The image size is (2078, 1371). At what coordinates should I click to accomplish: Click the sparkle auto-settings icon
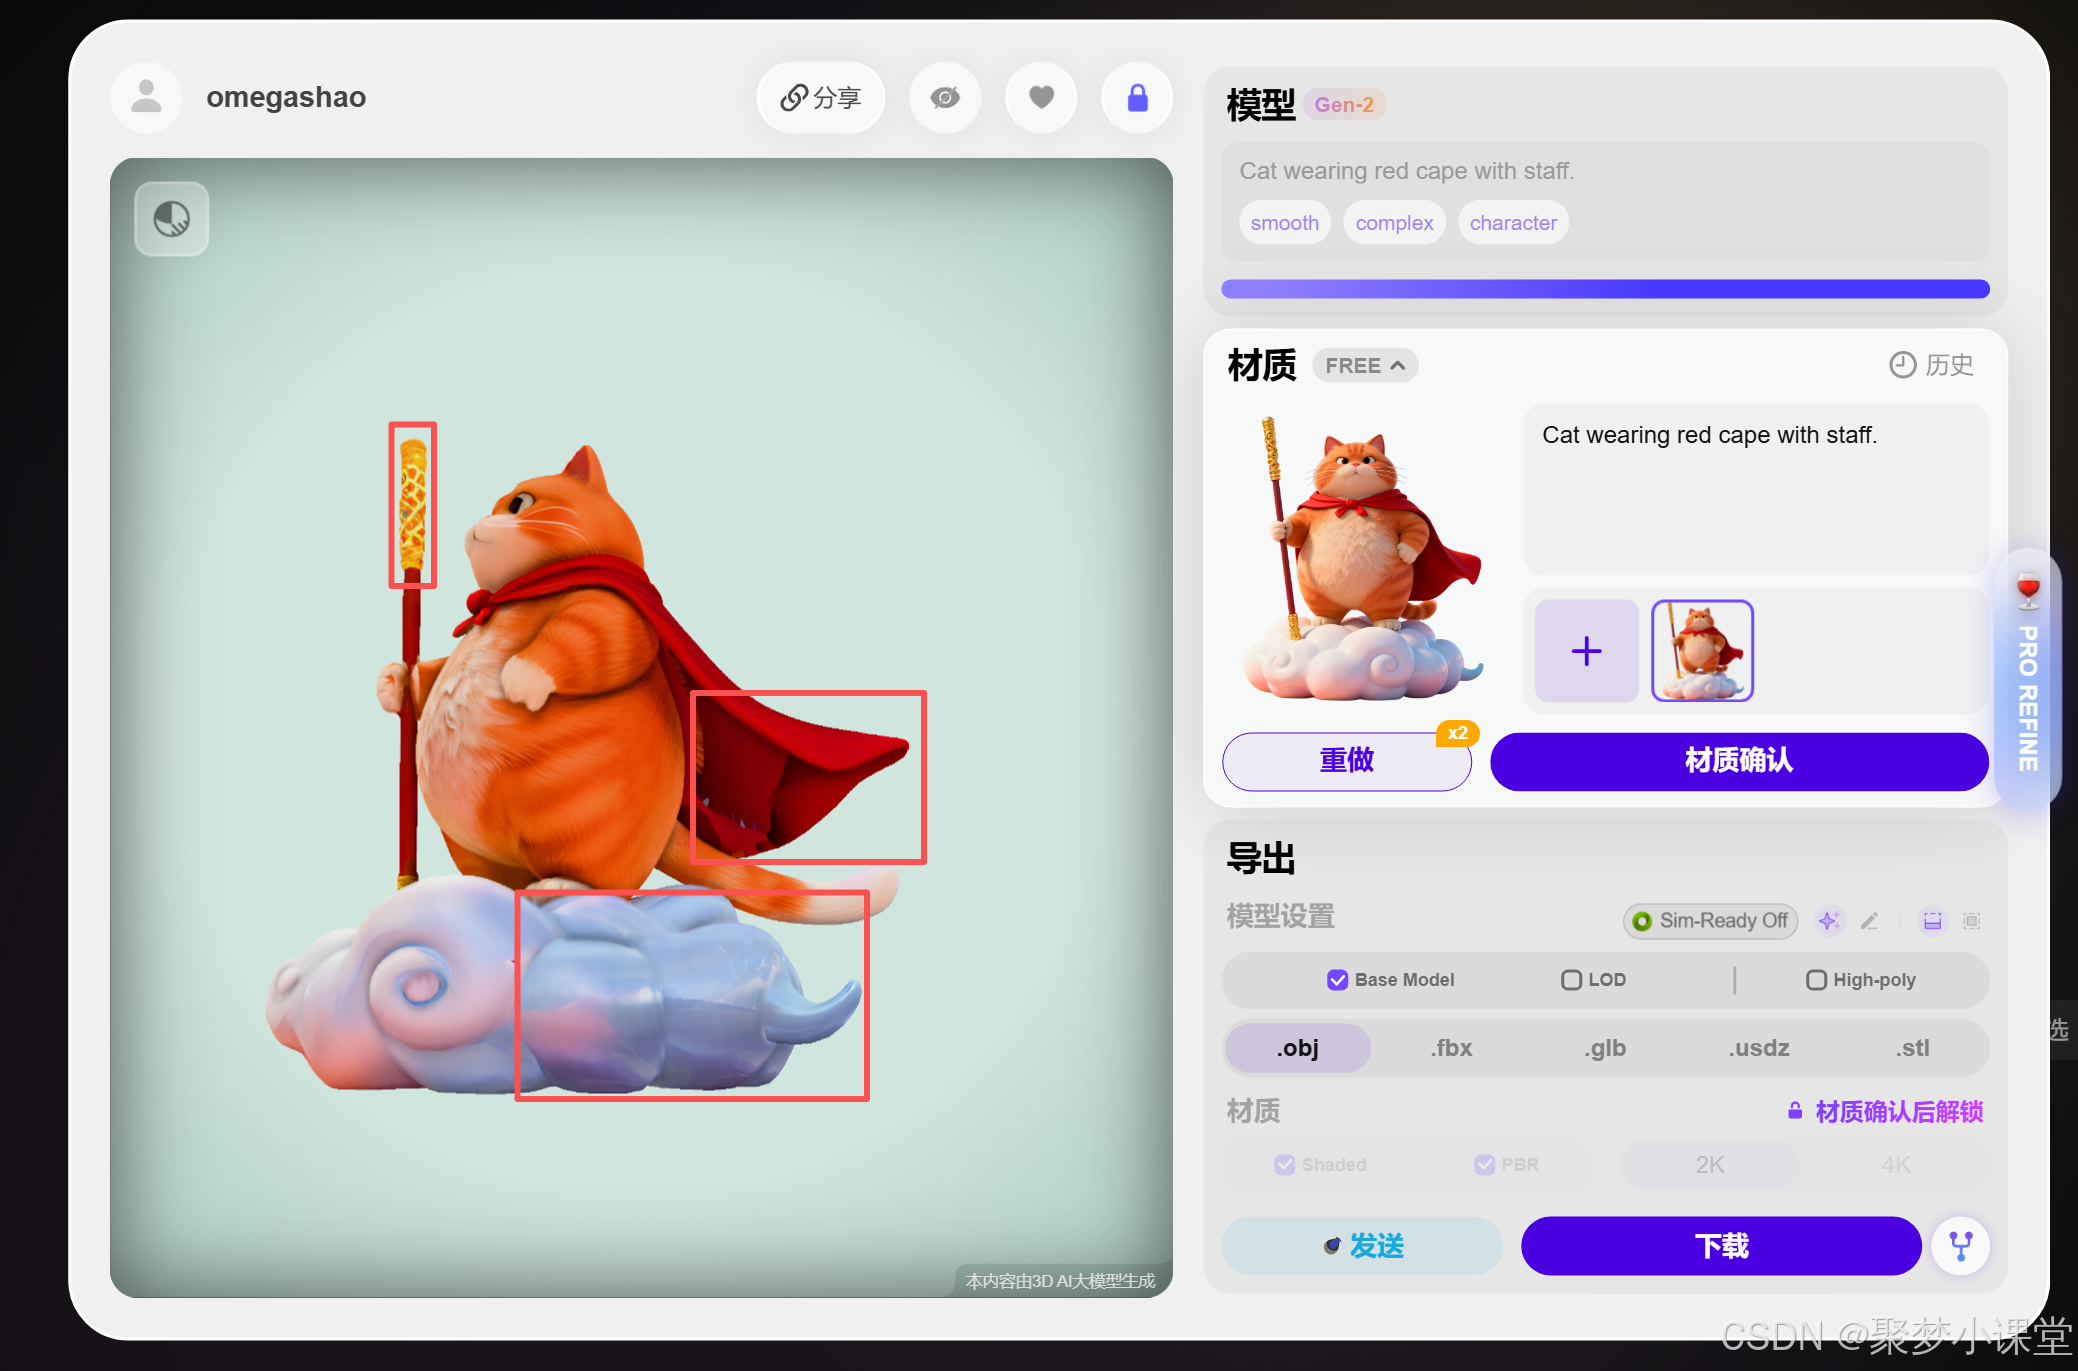point(1829,921)
